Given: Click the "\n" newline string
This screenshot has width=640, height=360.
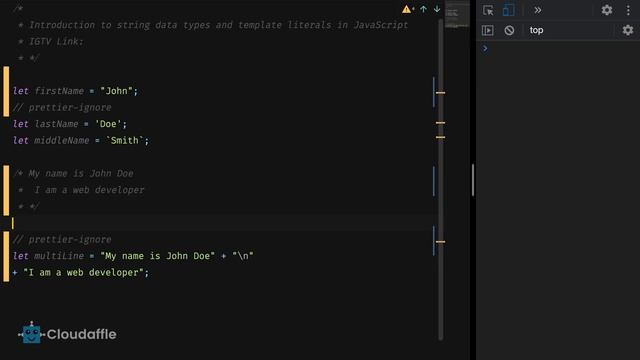Looking at the screenshot, I should point(243,256).
